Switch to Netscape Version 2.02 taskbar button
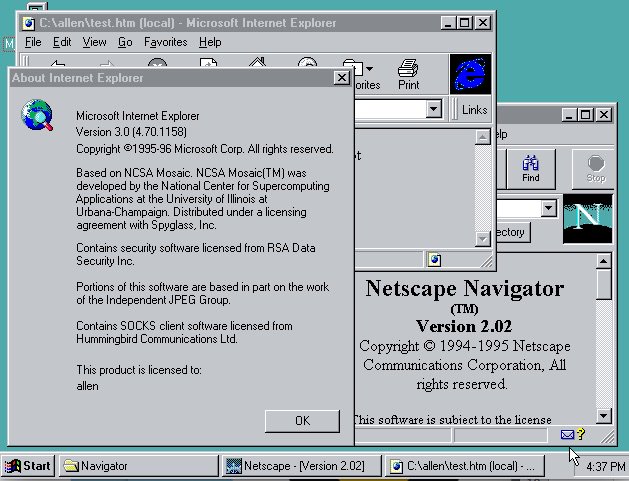629x481 pixels. click(301, 466)
